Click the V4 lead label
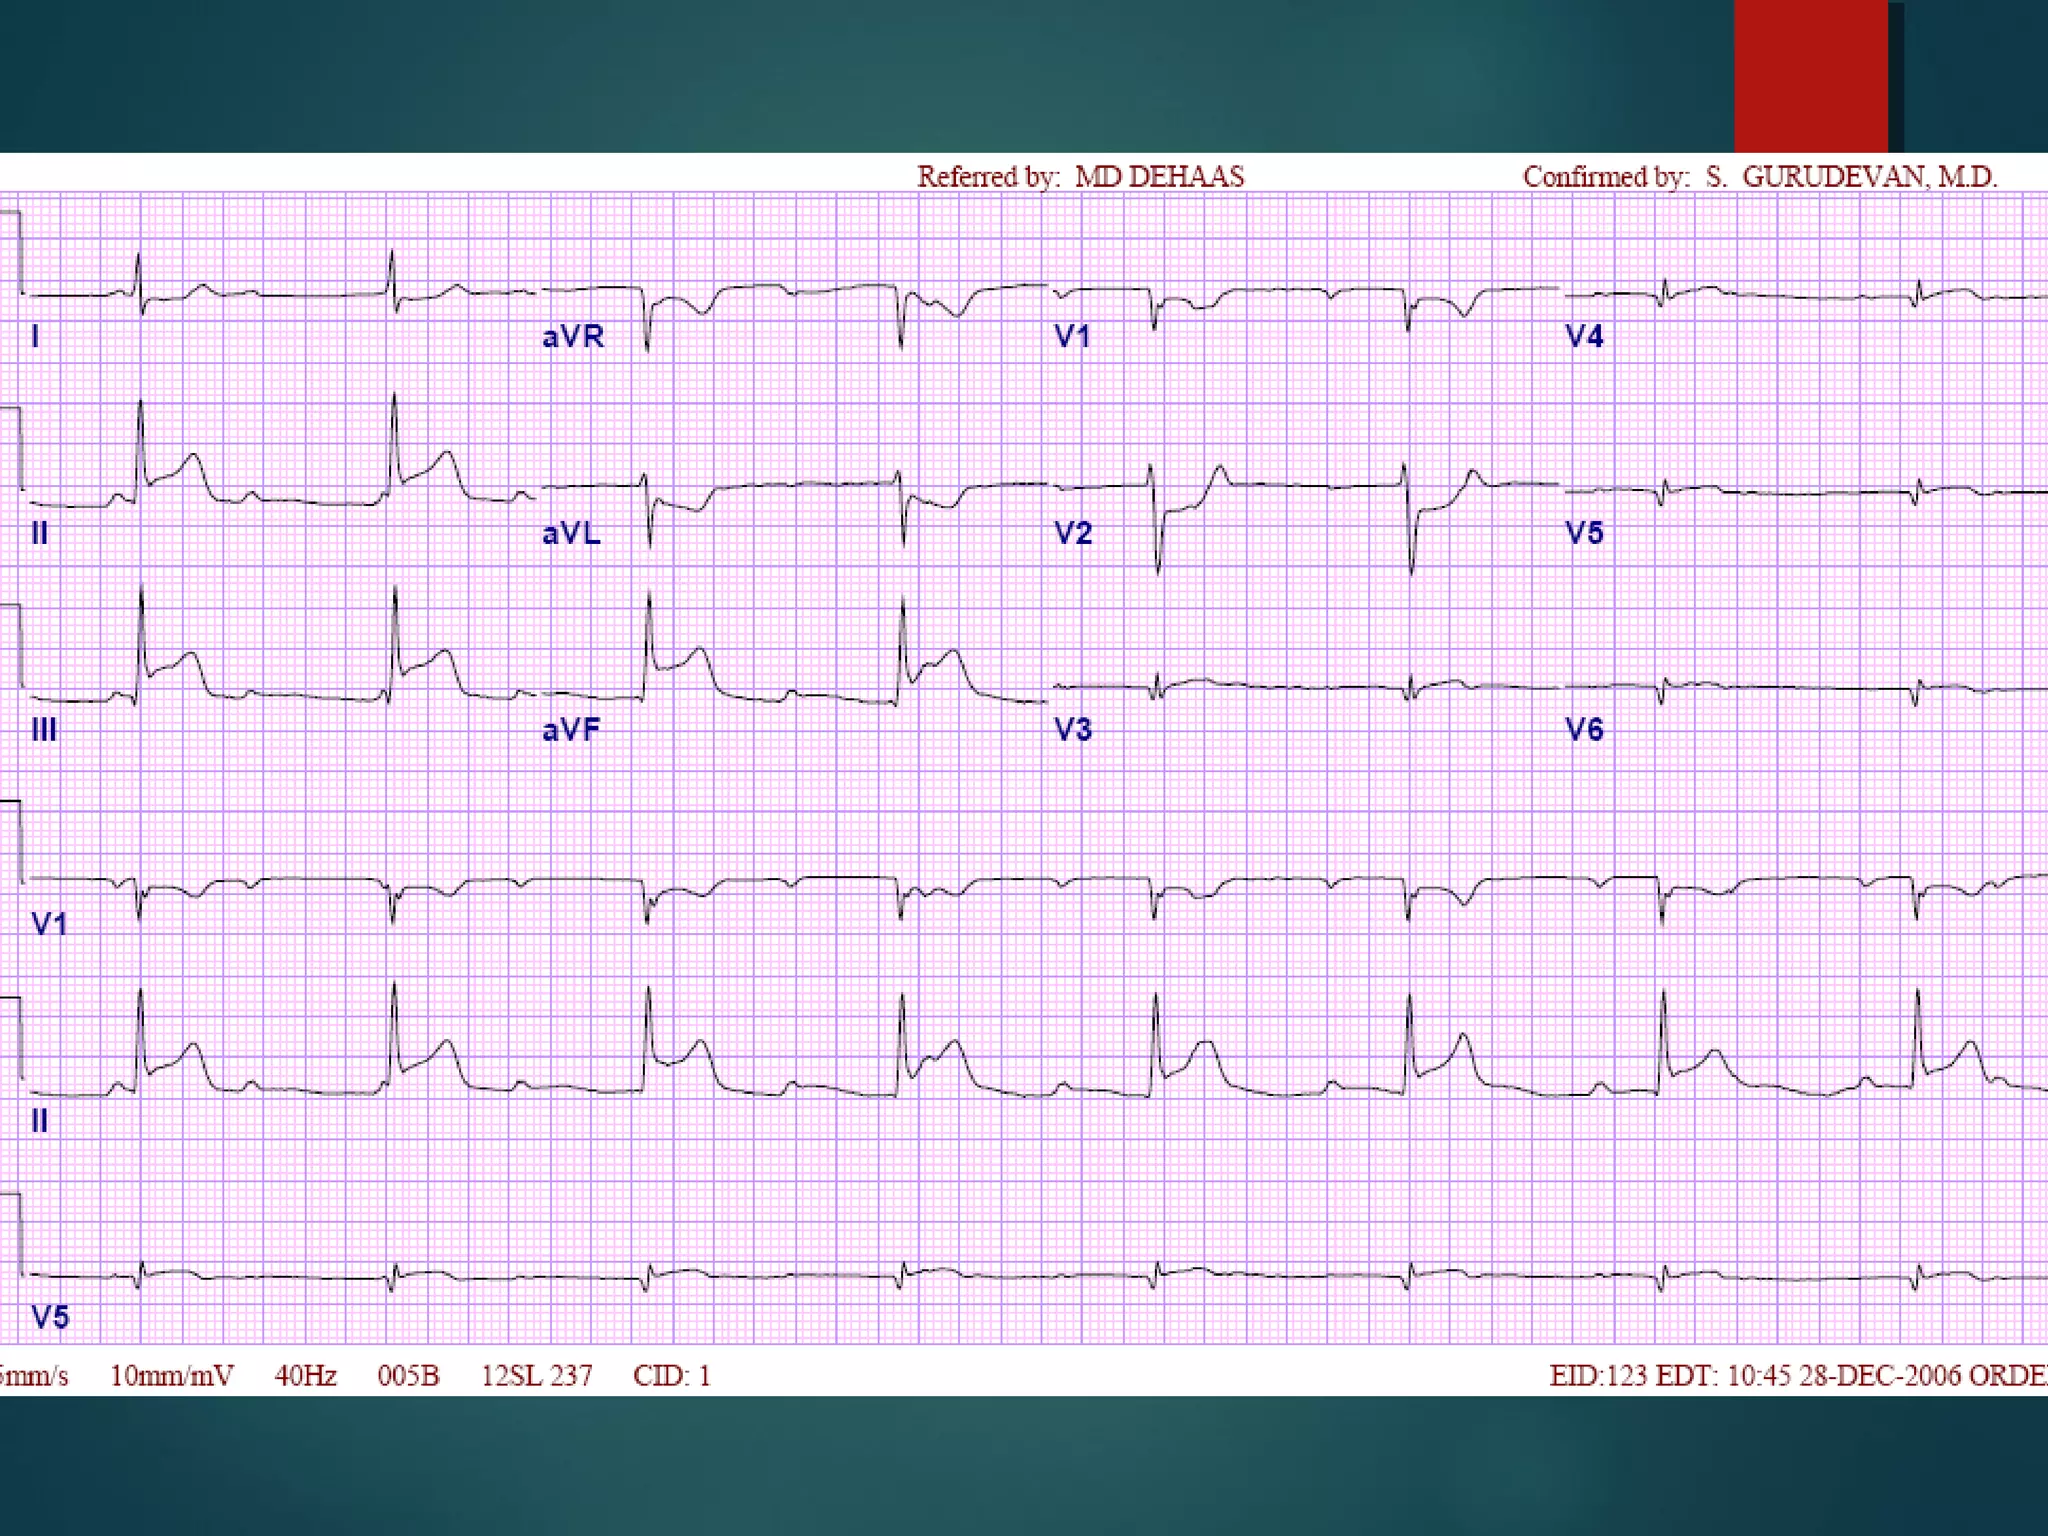The height and width of the screenshot is (1536, 2048). tap(1584, 336)
